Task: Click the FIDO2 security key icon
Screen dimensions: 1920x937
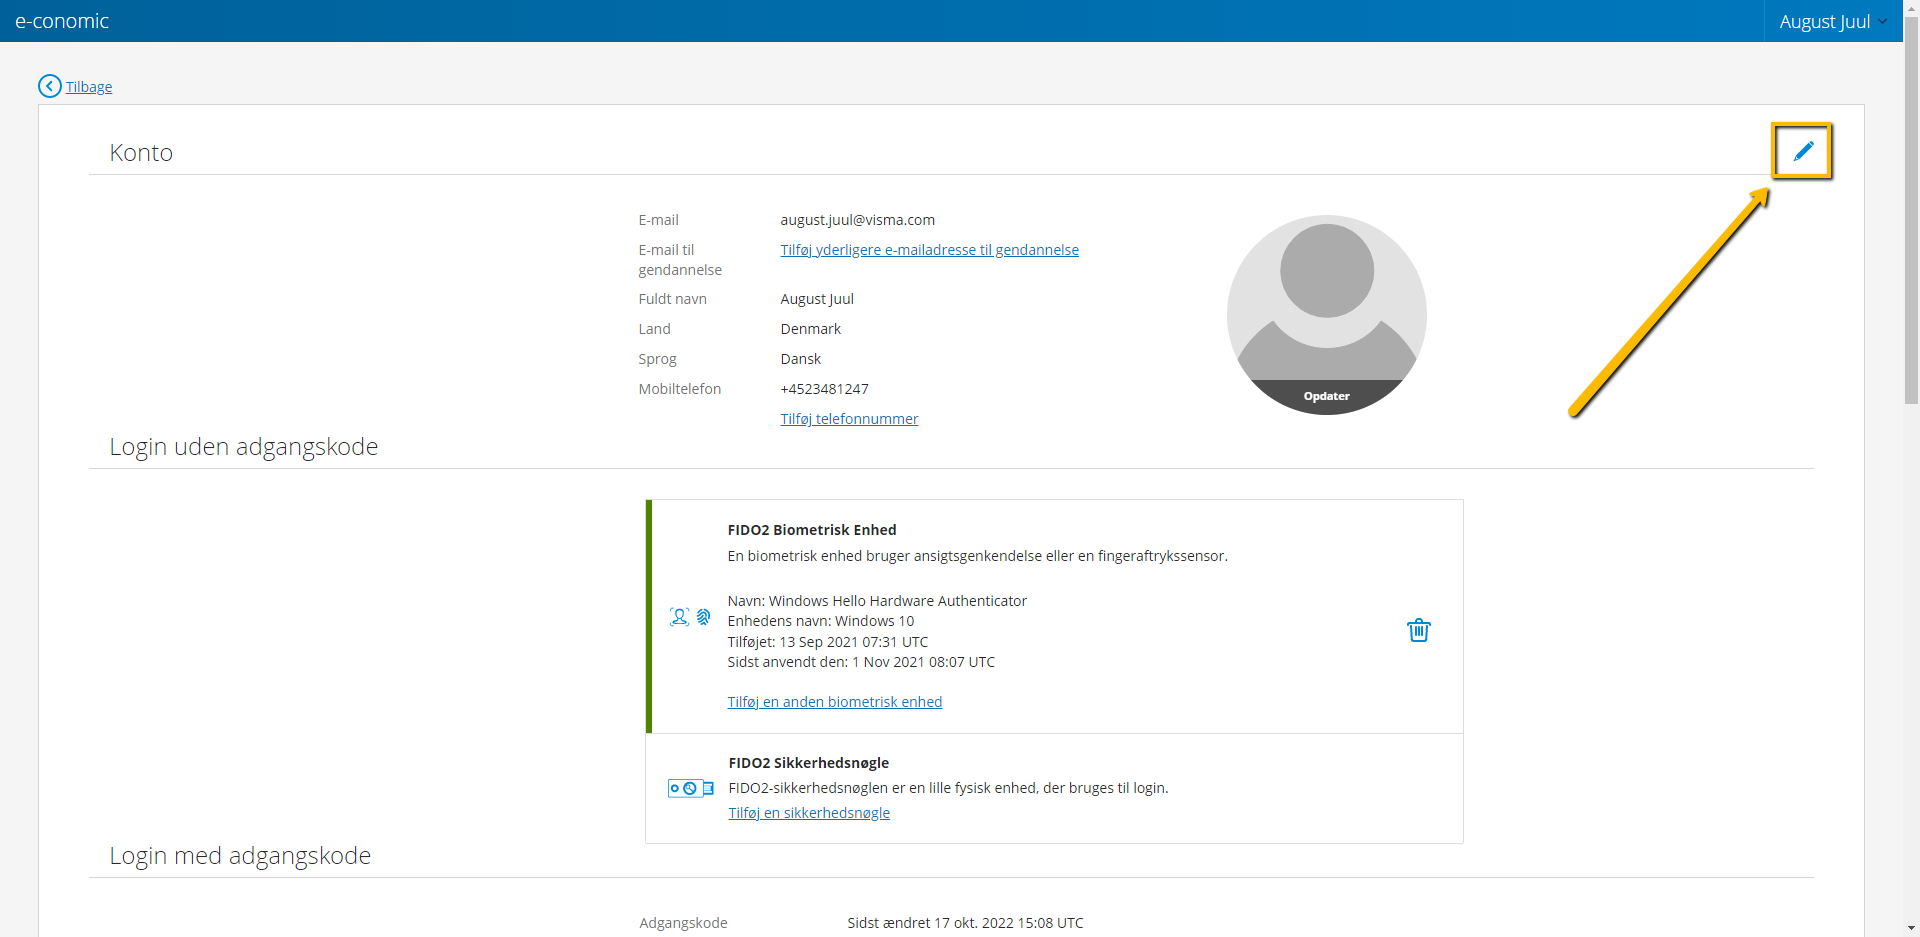Action: [689, 788]
